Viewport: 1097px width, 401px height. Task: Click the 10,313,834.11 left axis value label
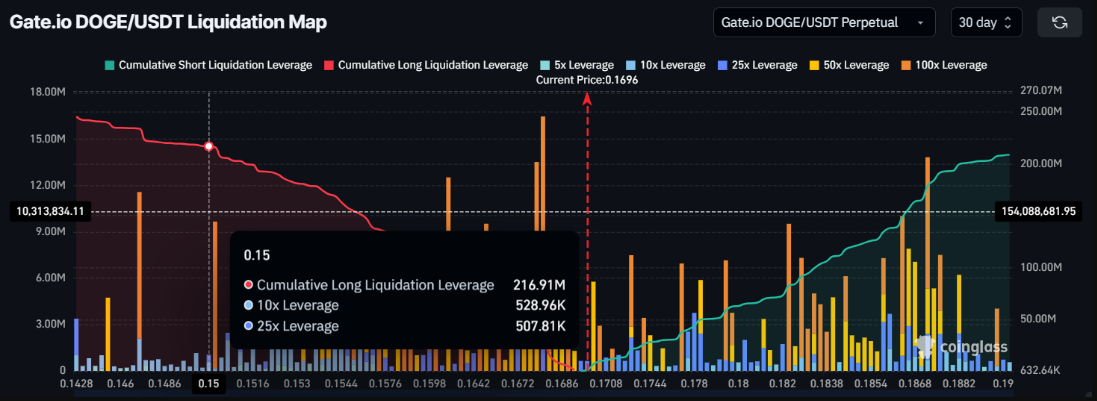coord(48,211)
